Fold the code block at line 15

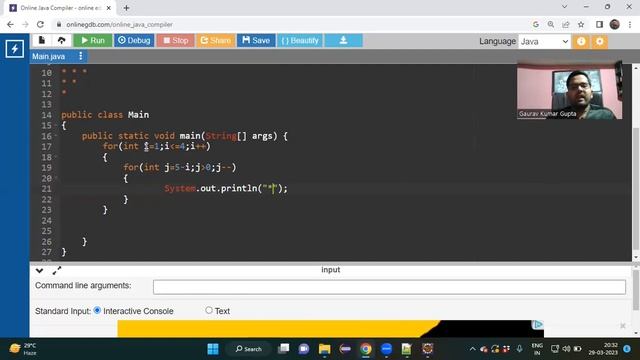56,125
